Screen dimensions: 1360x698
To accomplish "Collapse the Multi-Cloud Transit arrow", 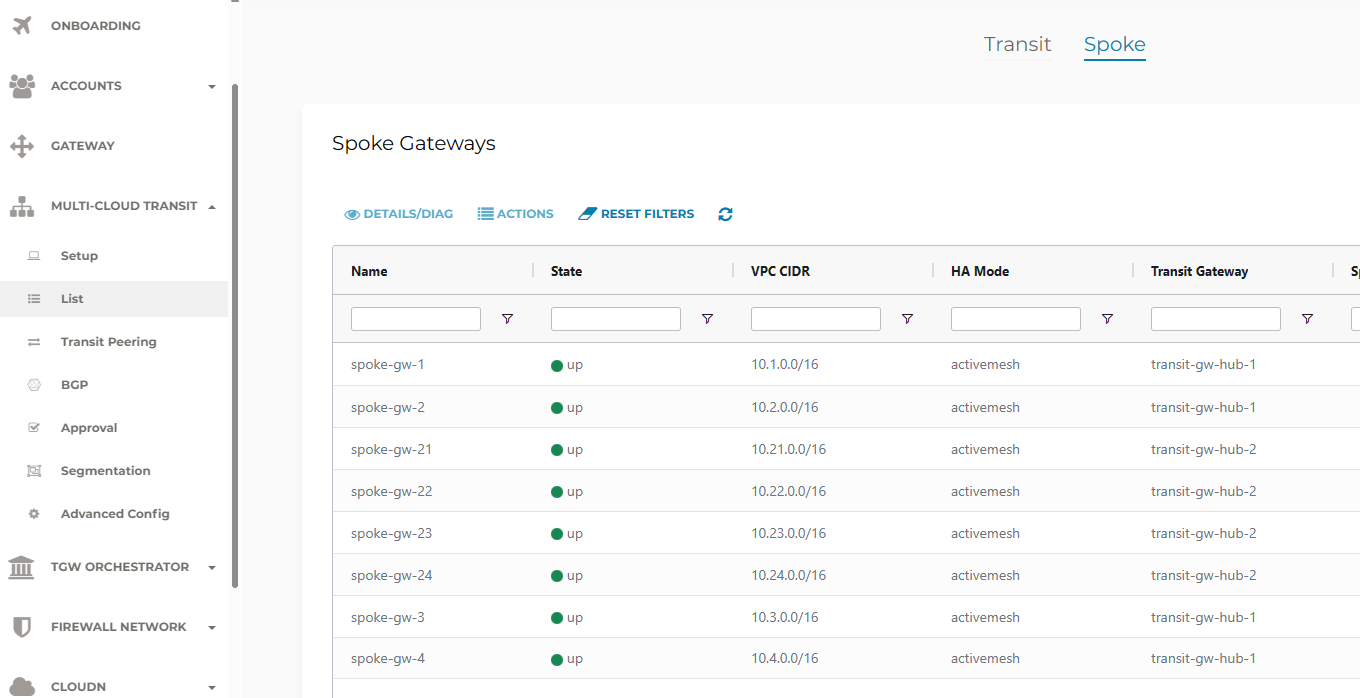I will pos(212,206).
